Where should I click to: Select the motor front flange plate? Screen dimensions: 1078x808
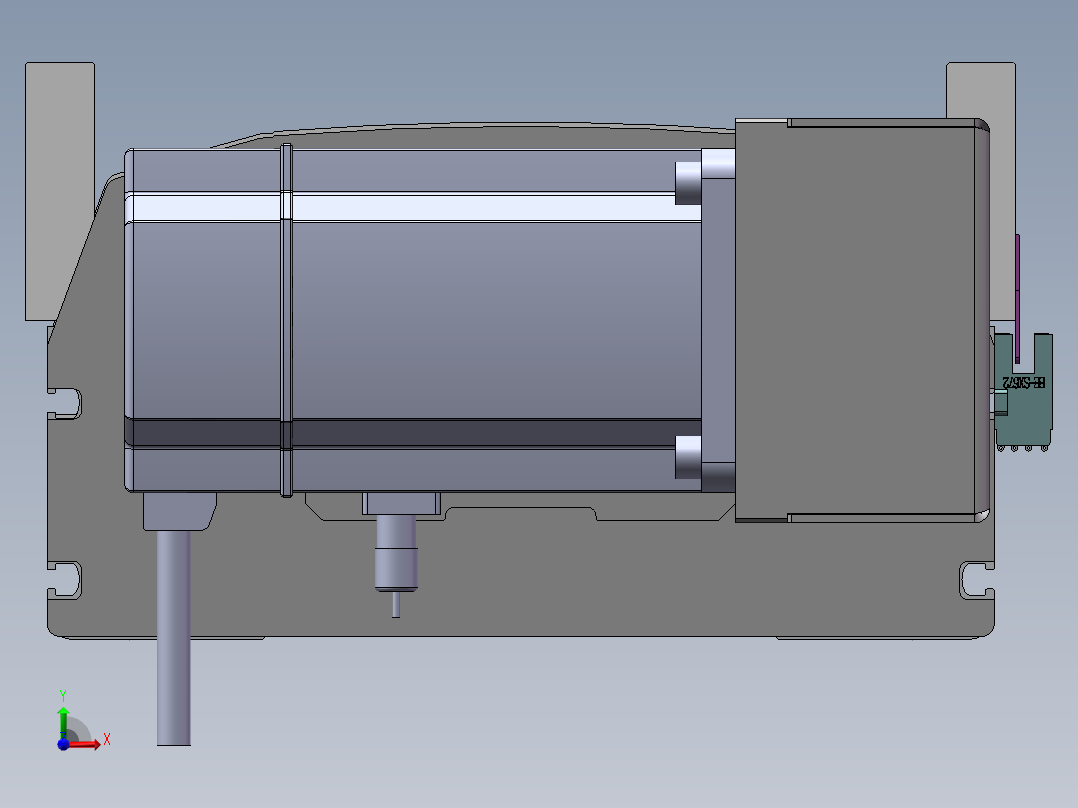point(718,320)
